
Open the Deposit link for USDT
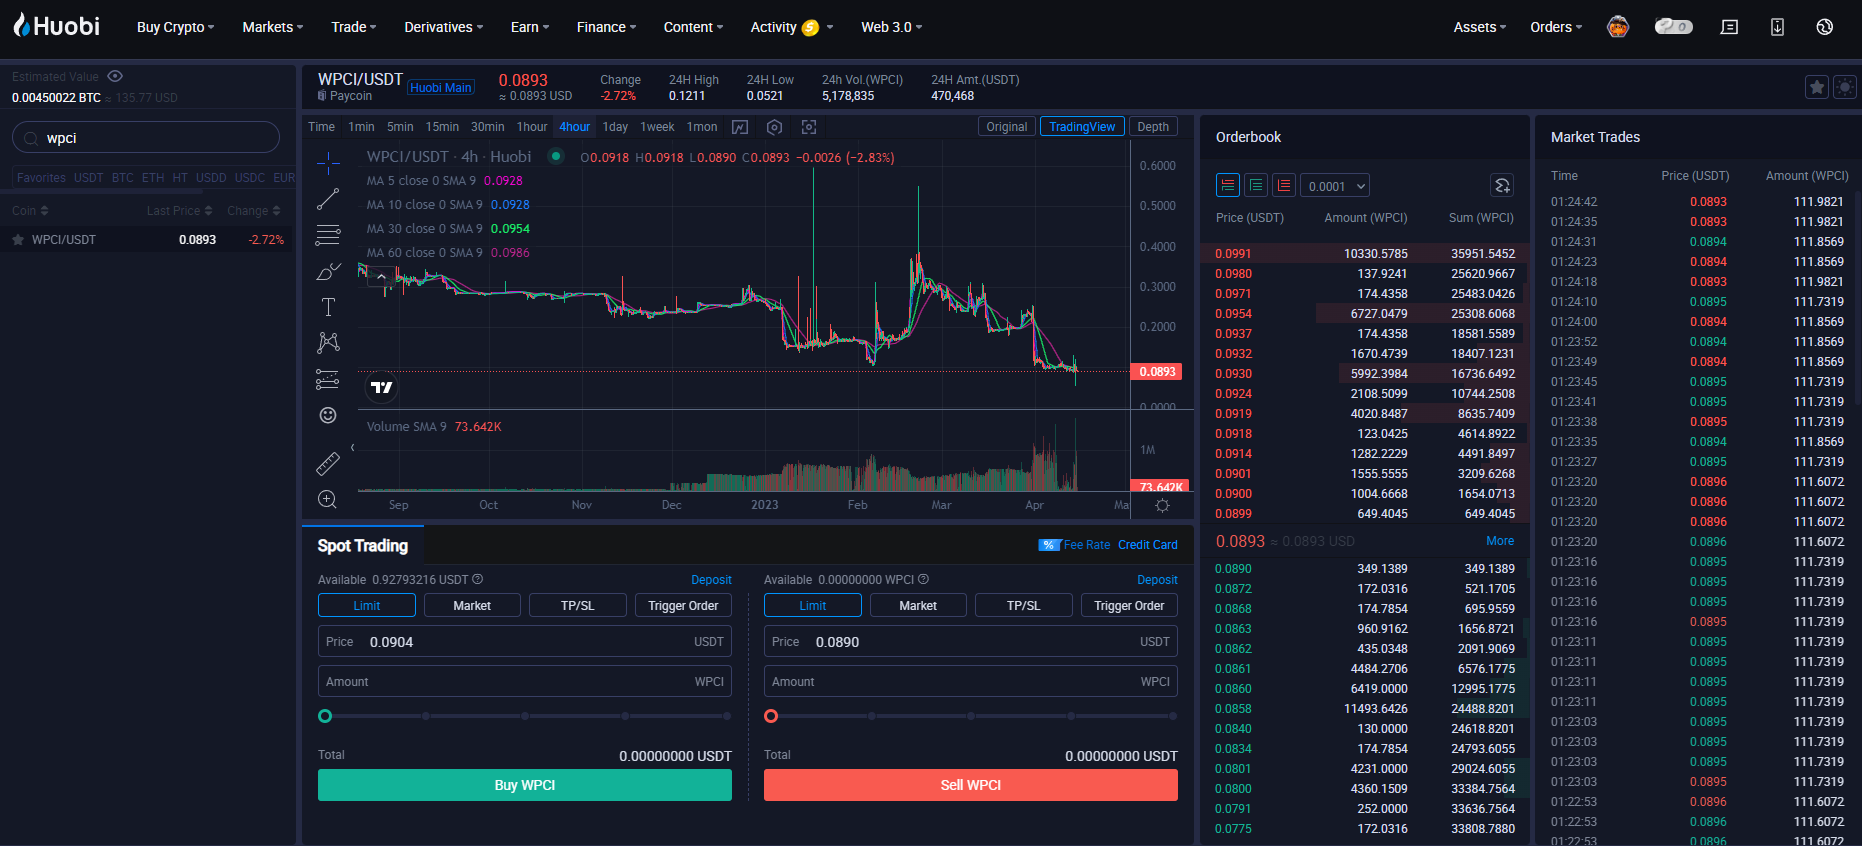click(x=711, y=580)
